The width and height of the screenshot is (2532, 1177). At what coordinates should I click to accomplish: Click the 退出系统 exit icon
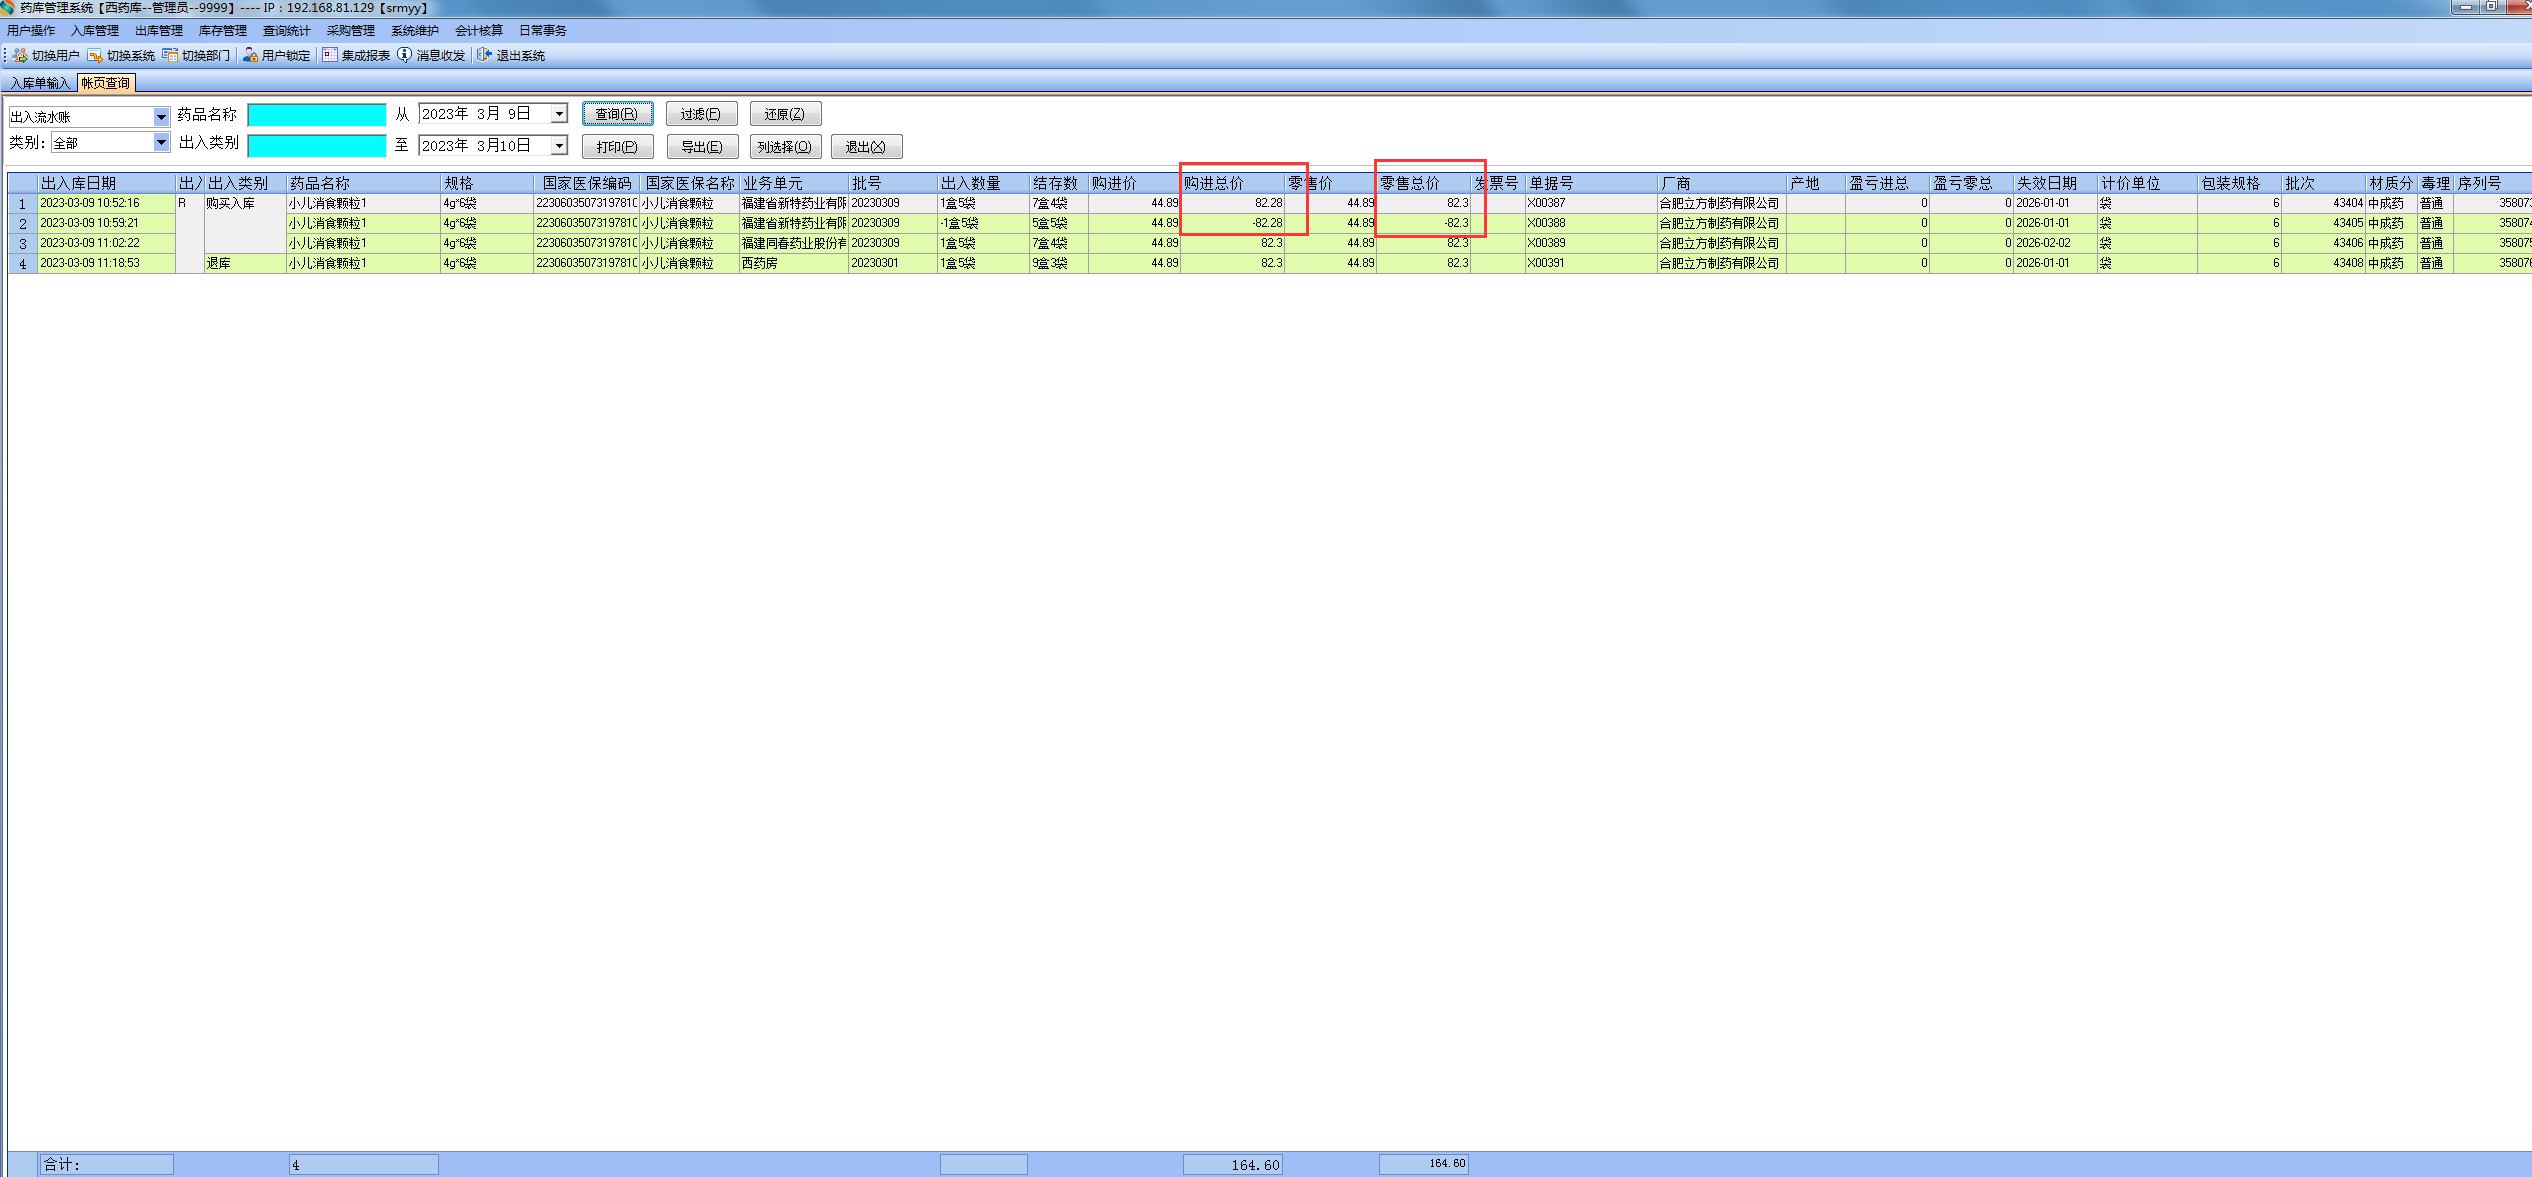[x=485, y=55]
